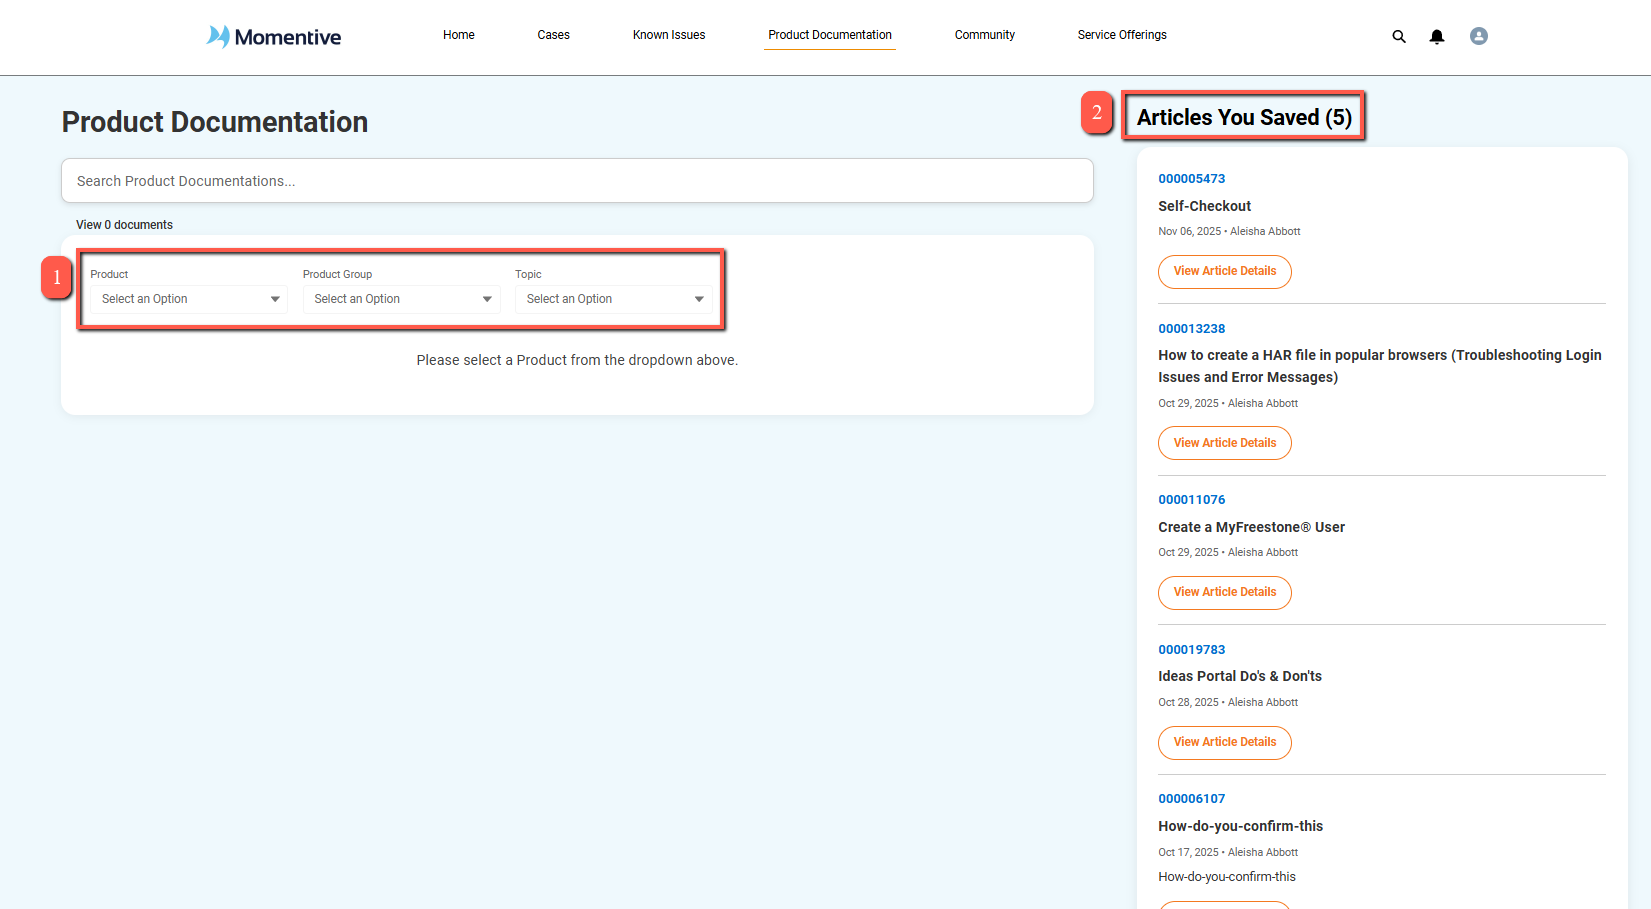View Article Details for Ideas Portal Do's & Don'ts
The height and width of the screenshot is (909, 1651).
click(x=1225, y=743)
